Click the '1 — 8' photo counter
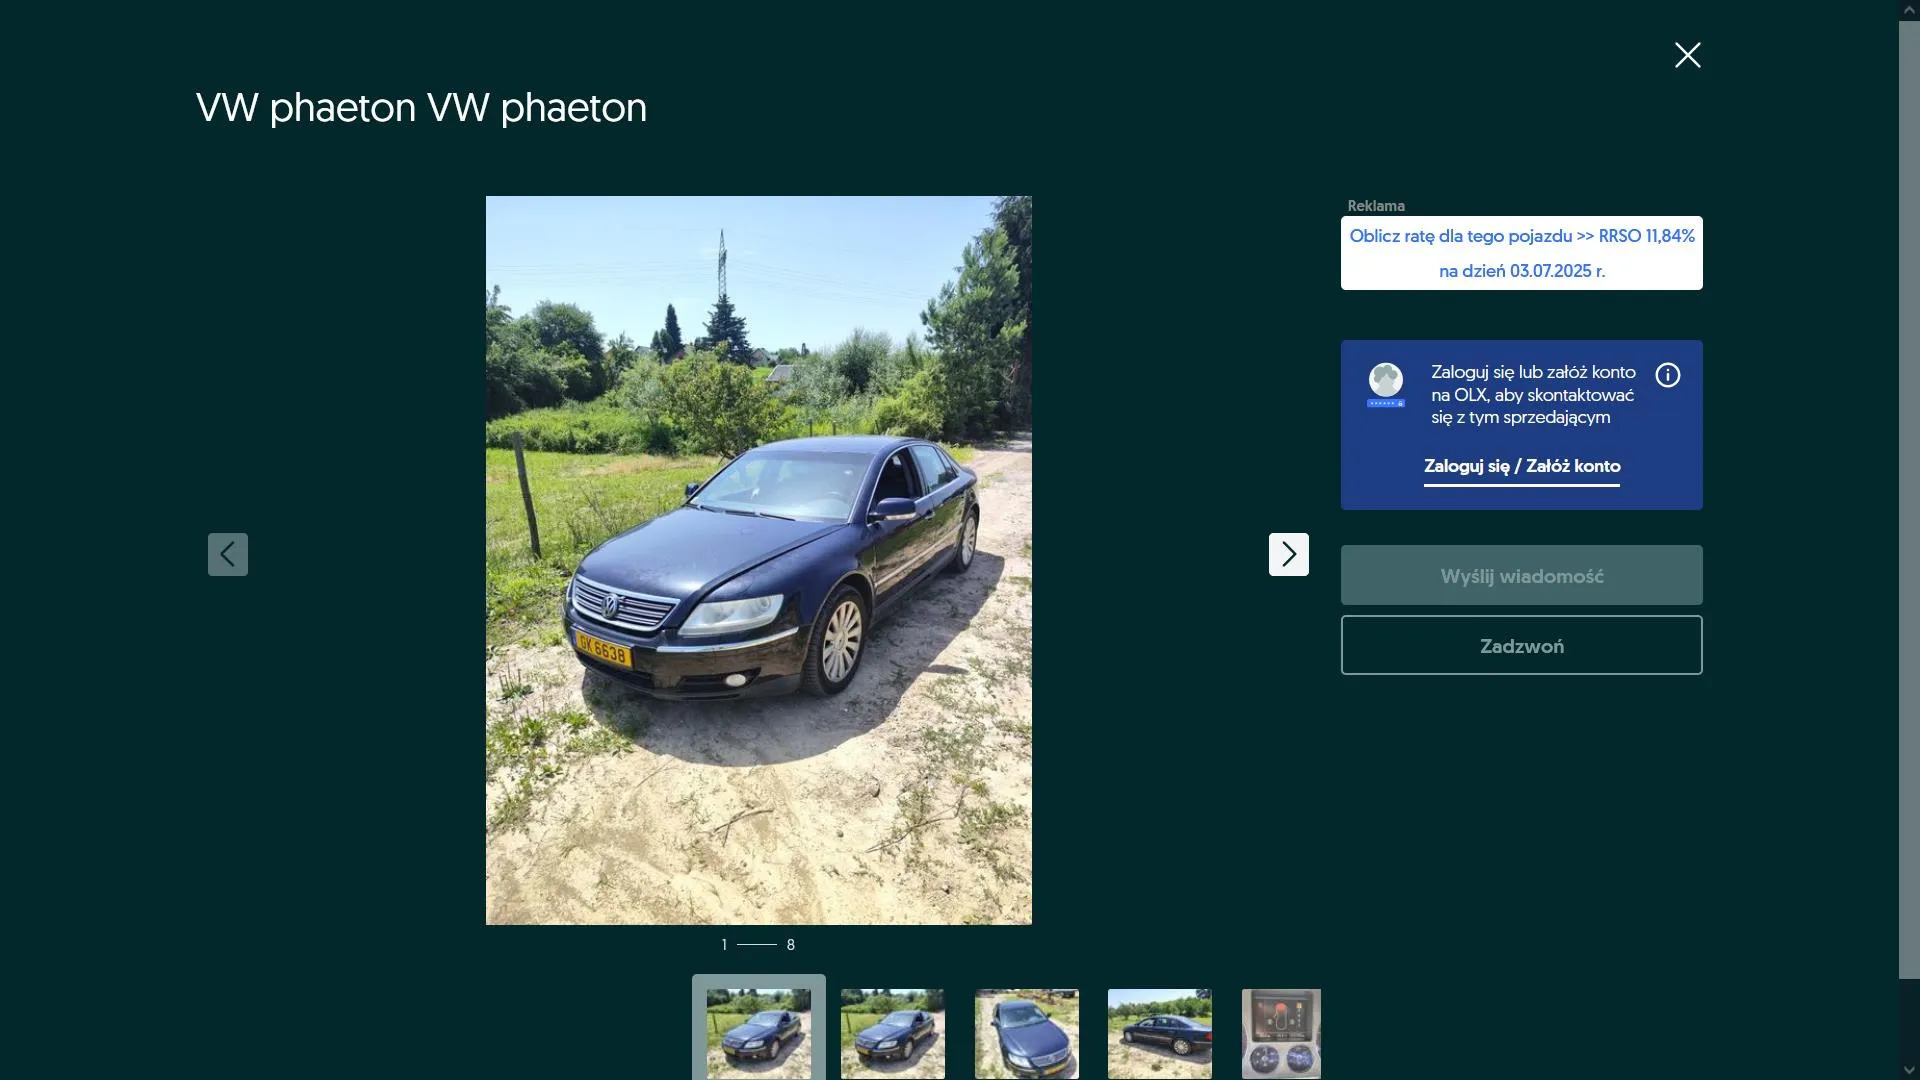Screen dimensions: 1920x1080 [758, 944]
